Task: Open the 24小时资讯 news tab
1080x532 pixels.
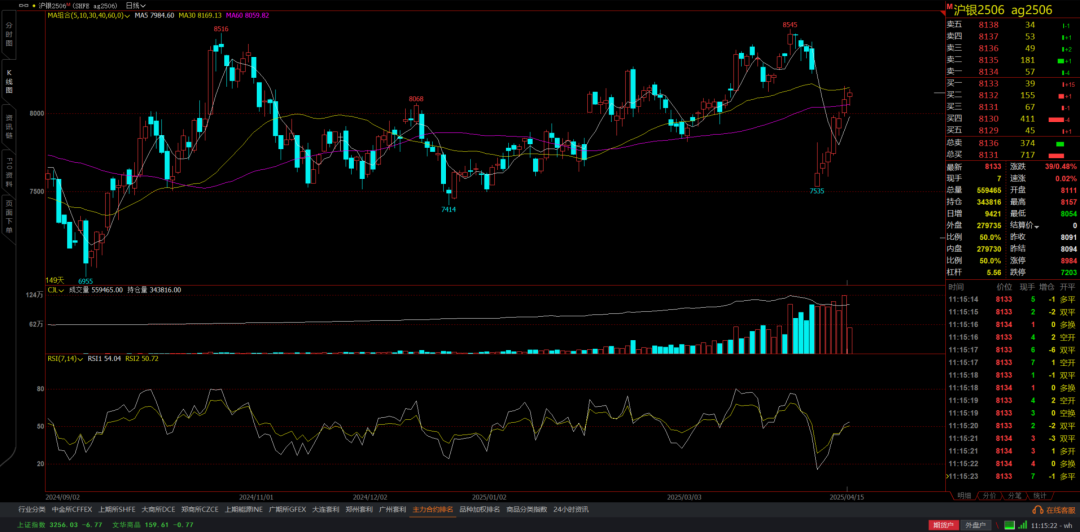Action: pyautogui.click(x=571, y=509)
